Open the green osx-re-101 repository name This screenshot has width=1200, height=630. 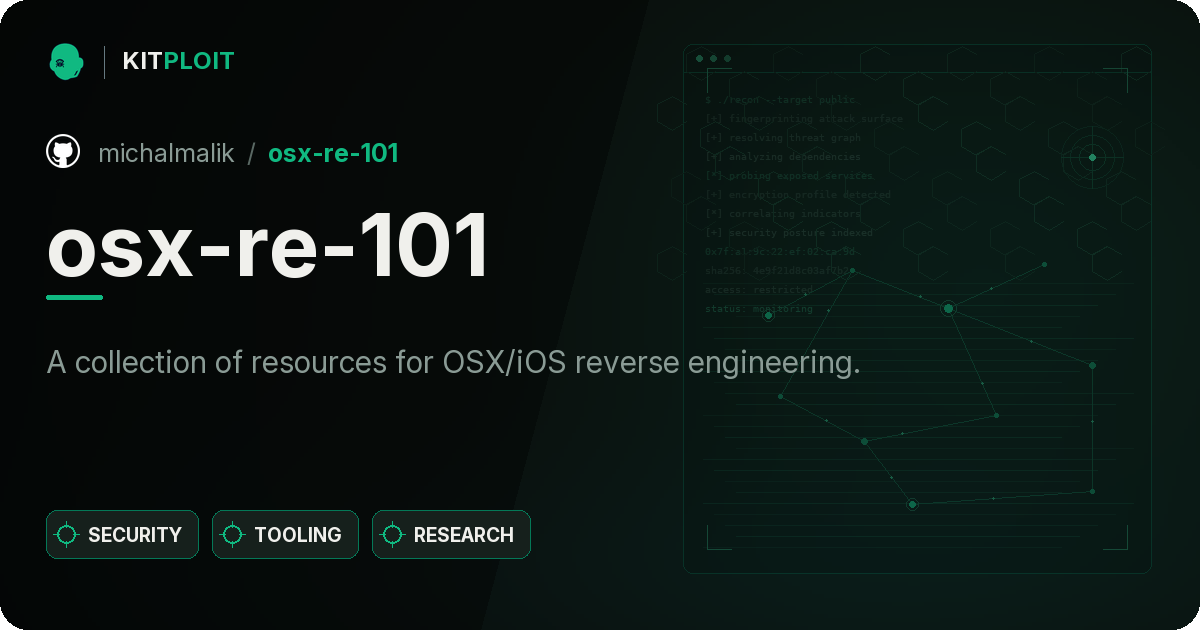click(333, 153)
